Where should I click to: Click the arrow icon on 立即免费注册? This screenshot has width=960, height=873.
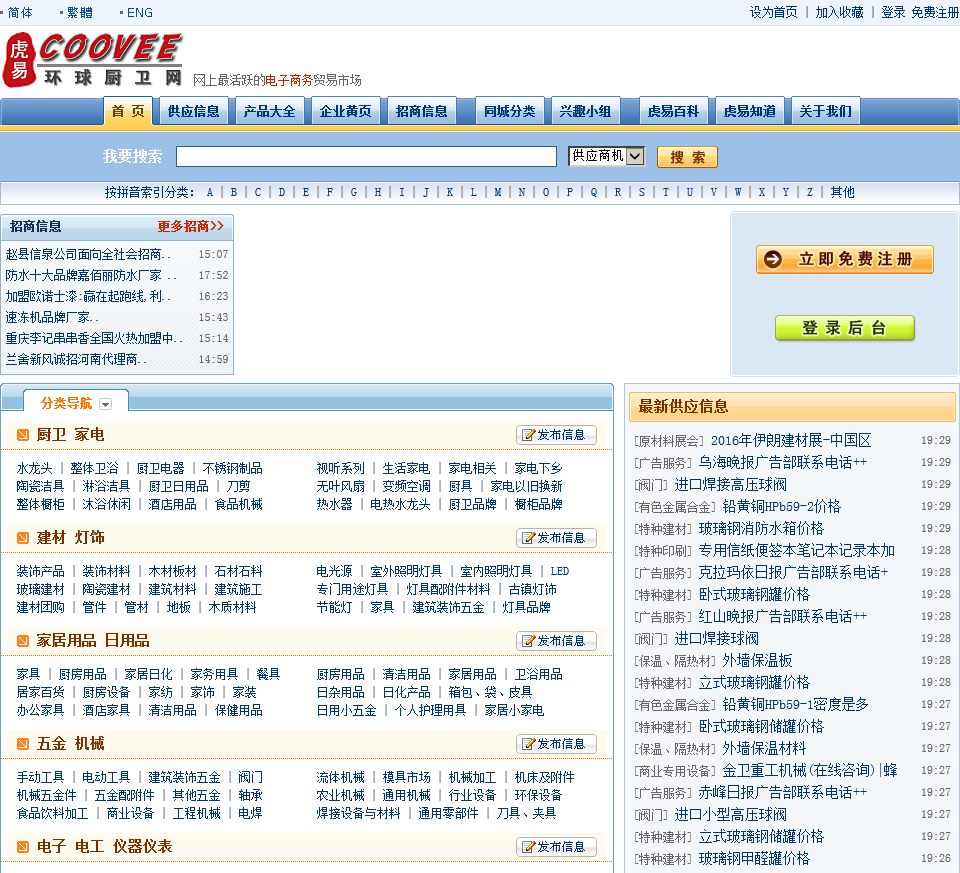point(773,260)
